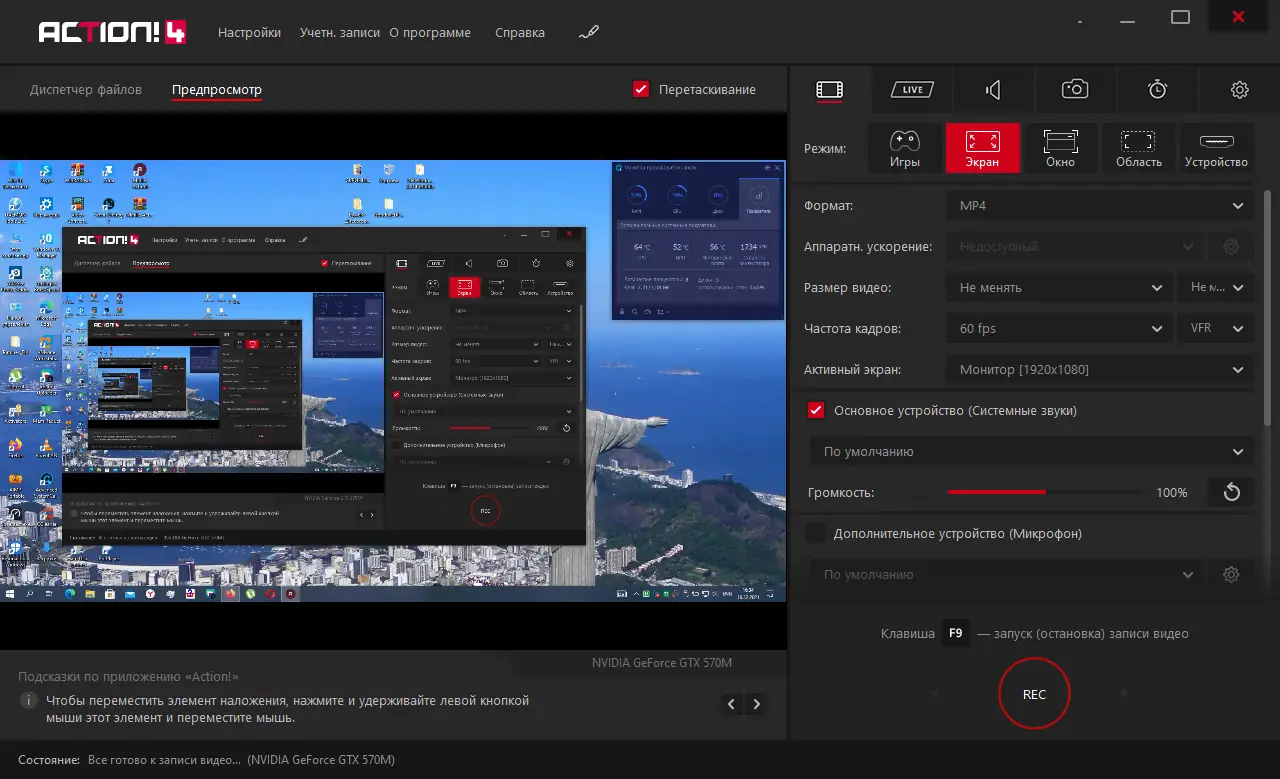
Task: Switch to the LIVE streaming tab
Action: click(912, 90)
